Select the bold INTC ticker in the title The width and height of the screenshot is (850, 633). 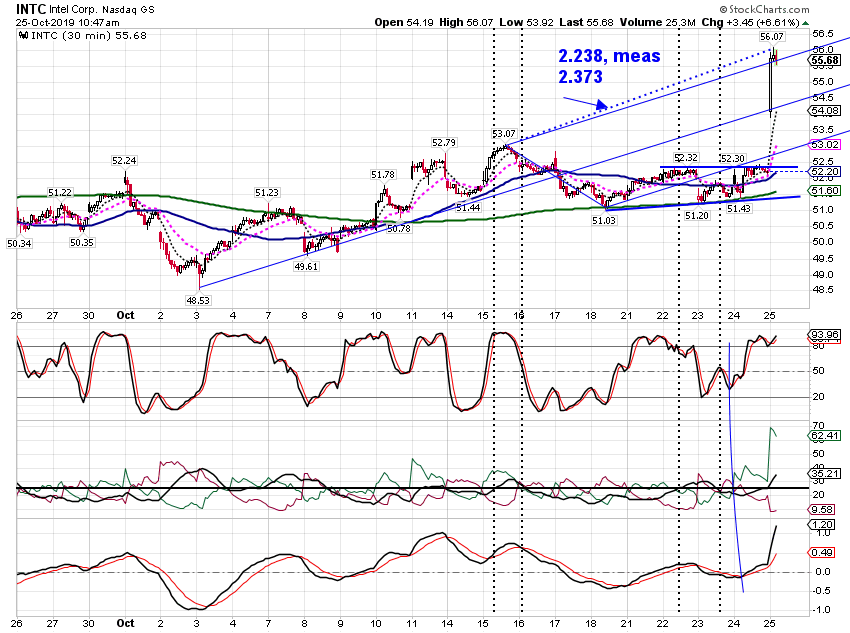click(31, 9)
